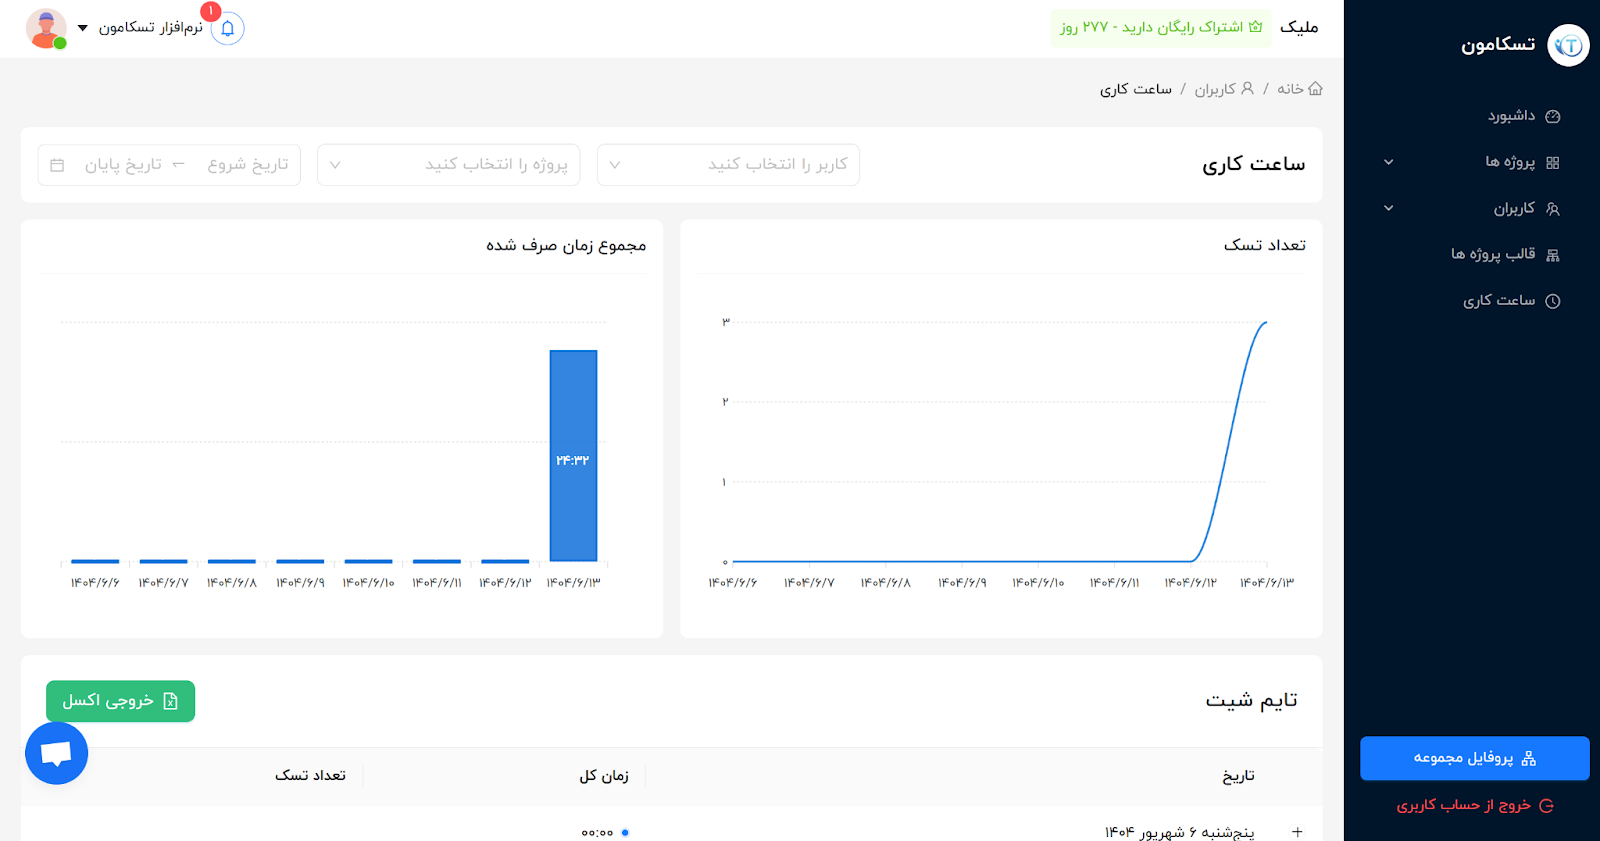Open the پروژه را انتخاب کنید dropdown

pos(448,165)
